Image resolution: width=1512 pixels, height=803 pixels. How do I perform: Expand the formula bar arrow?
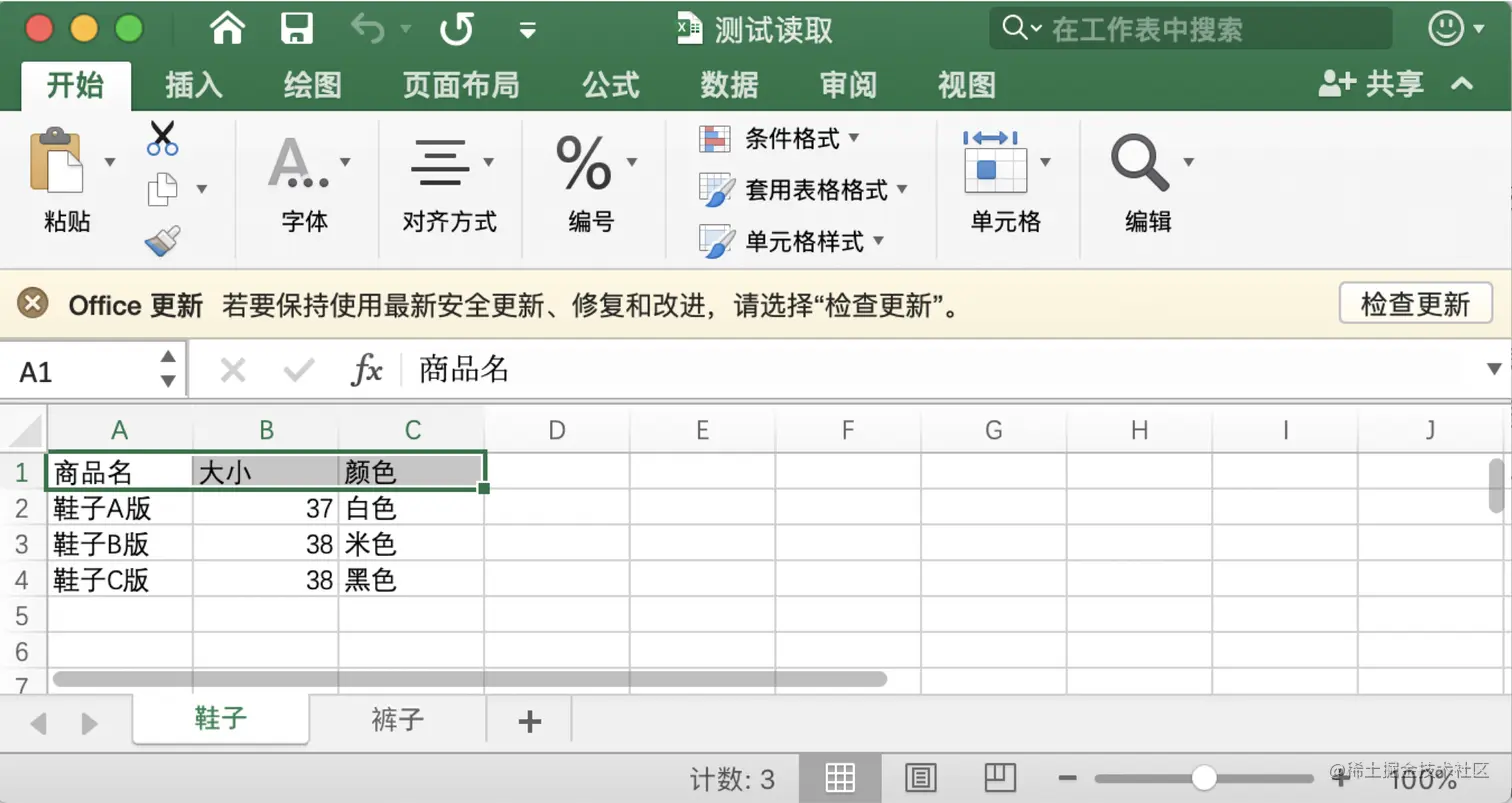pyautogui.click(x=1495, y=369)
